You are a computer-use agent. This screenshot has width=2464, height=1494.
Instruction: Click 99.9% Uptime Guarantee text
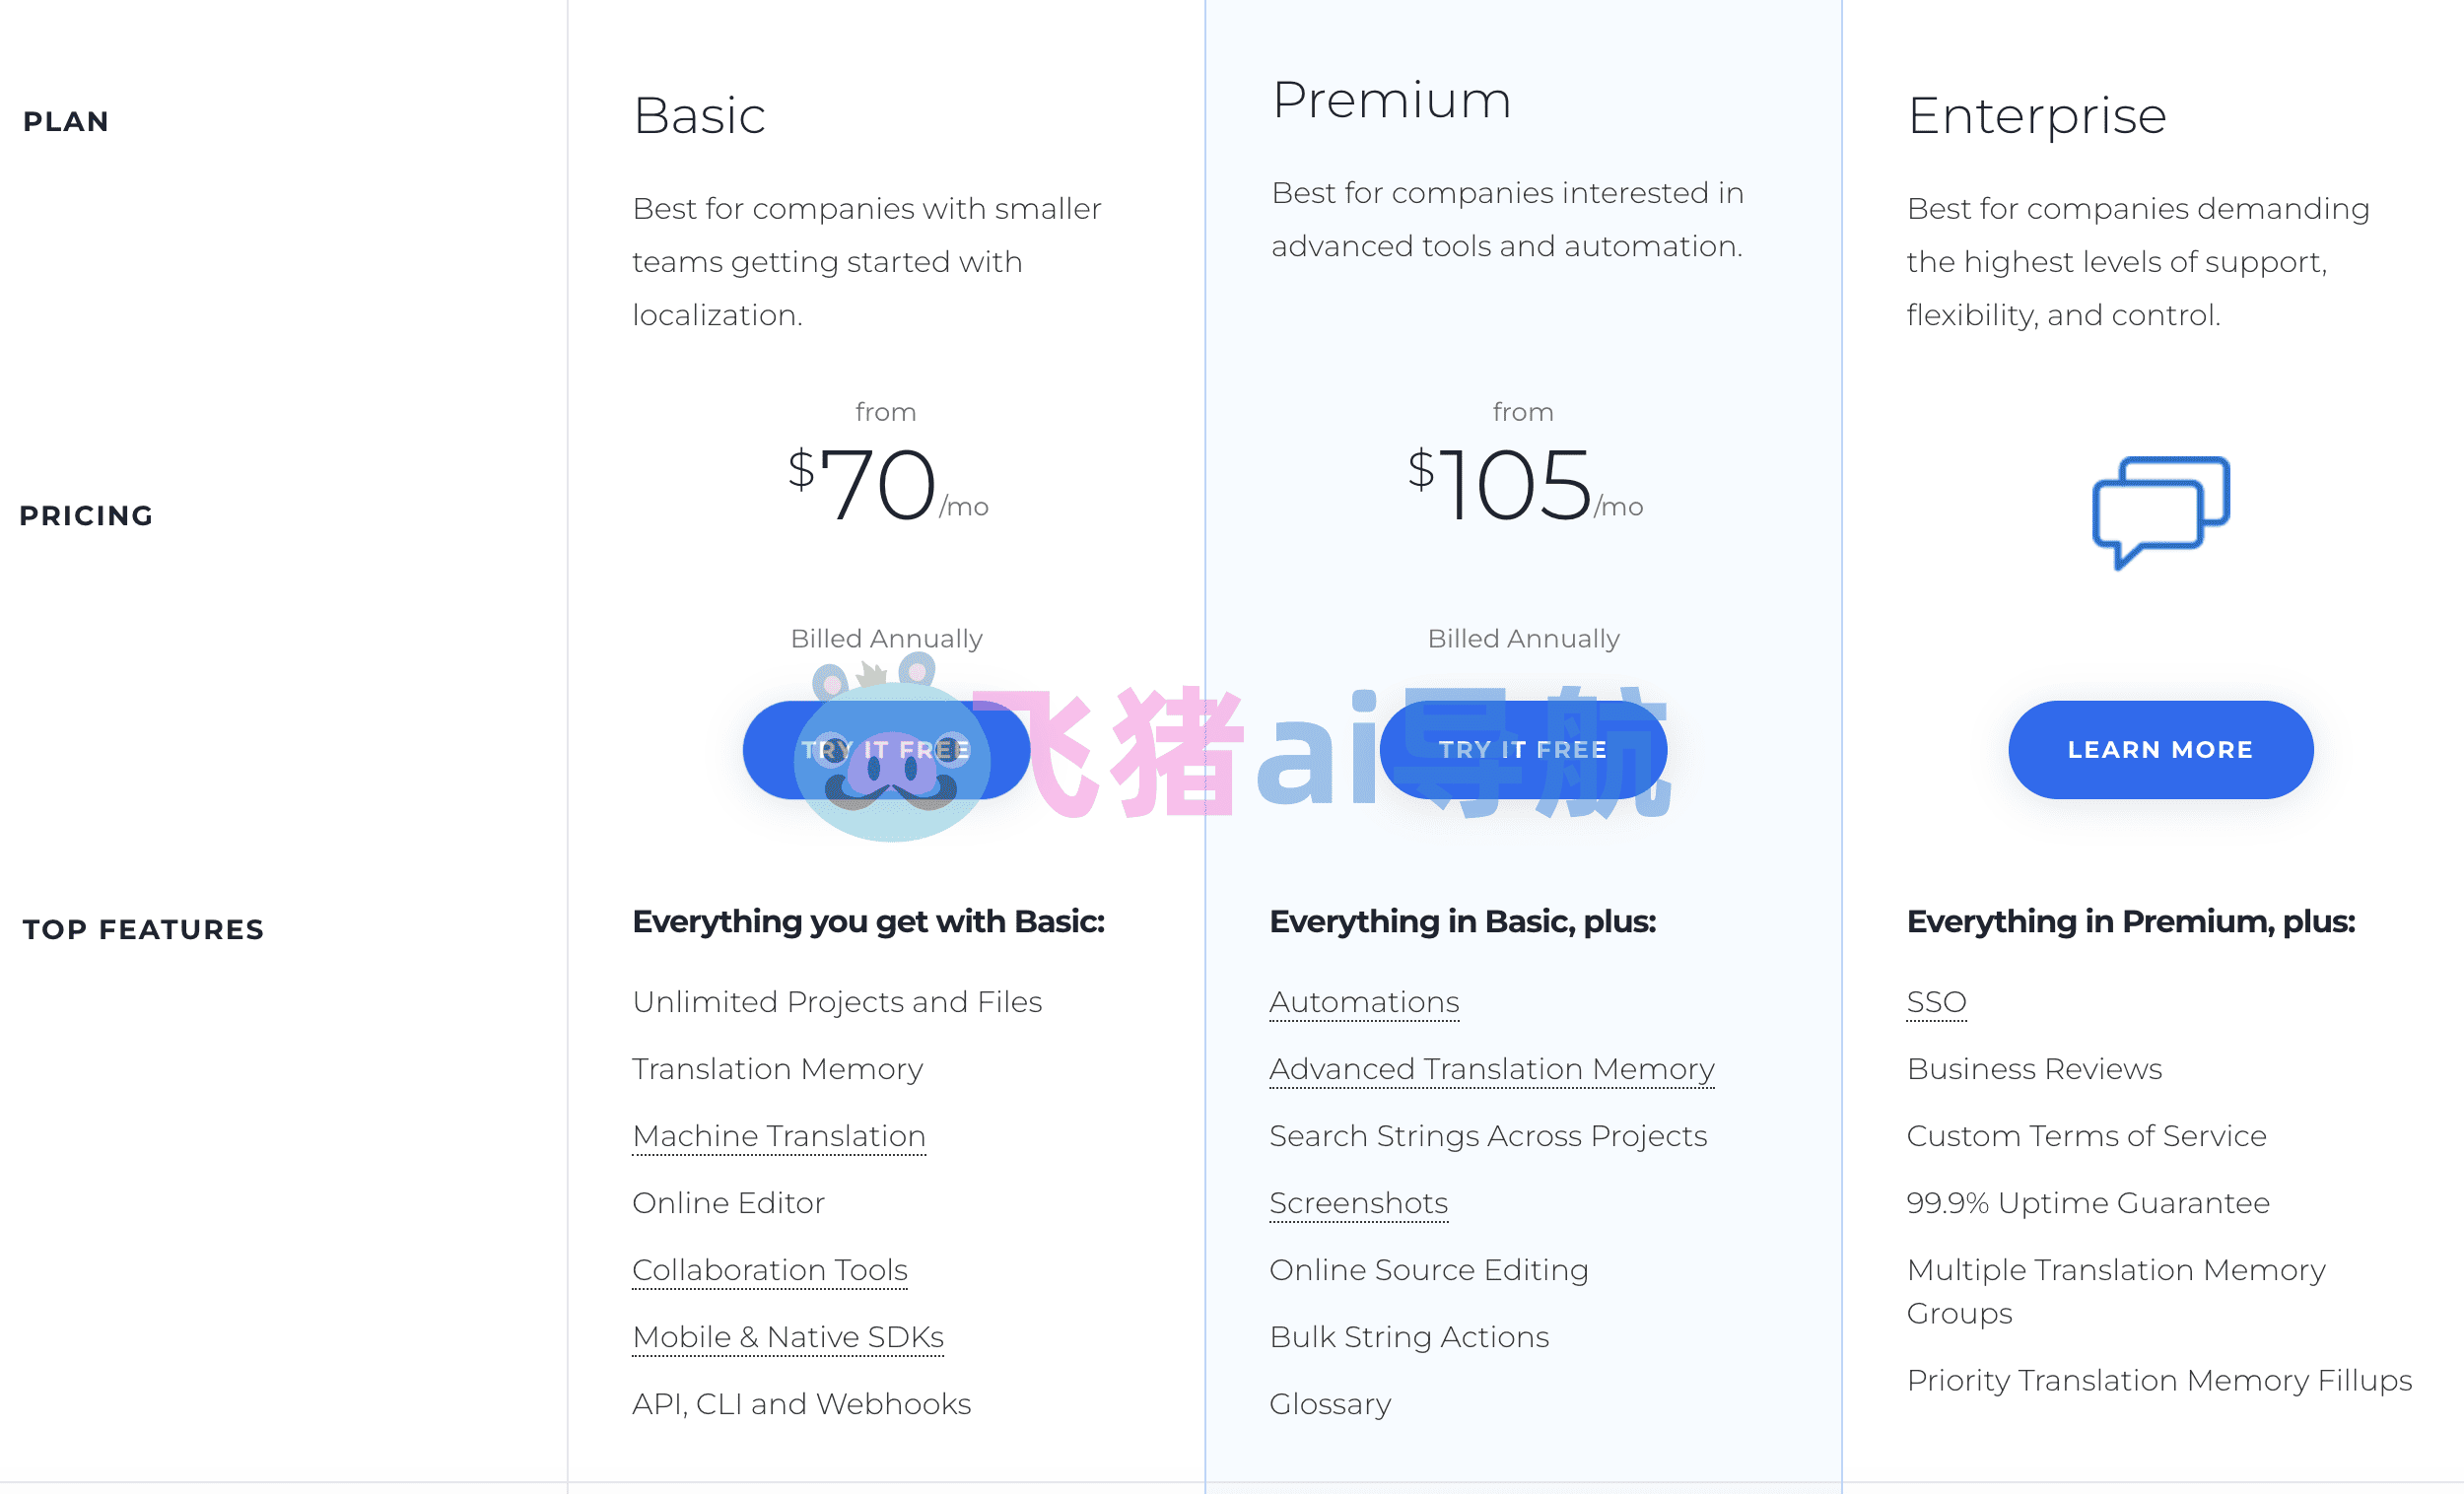2087,1203
